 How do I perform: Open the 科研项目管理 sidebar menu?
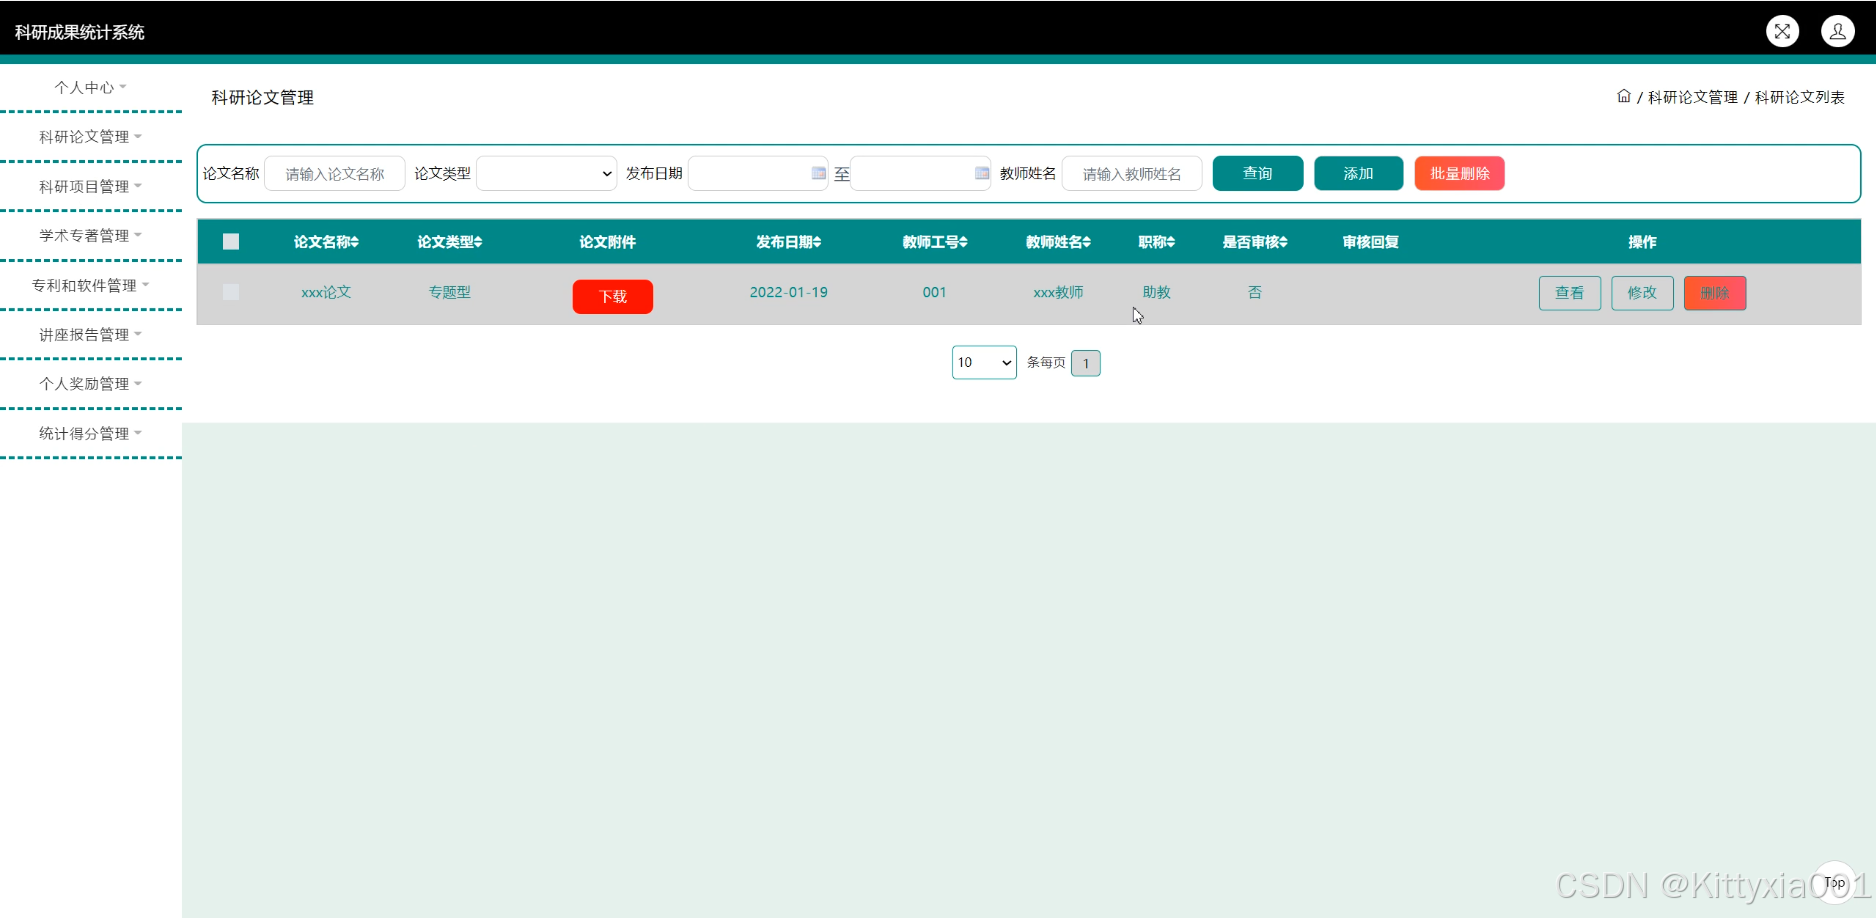pyautogui.click(x=90, y=186)
